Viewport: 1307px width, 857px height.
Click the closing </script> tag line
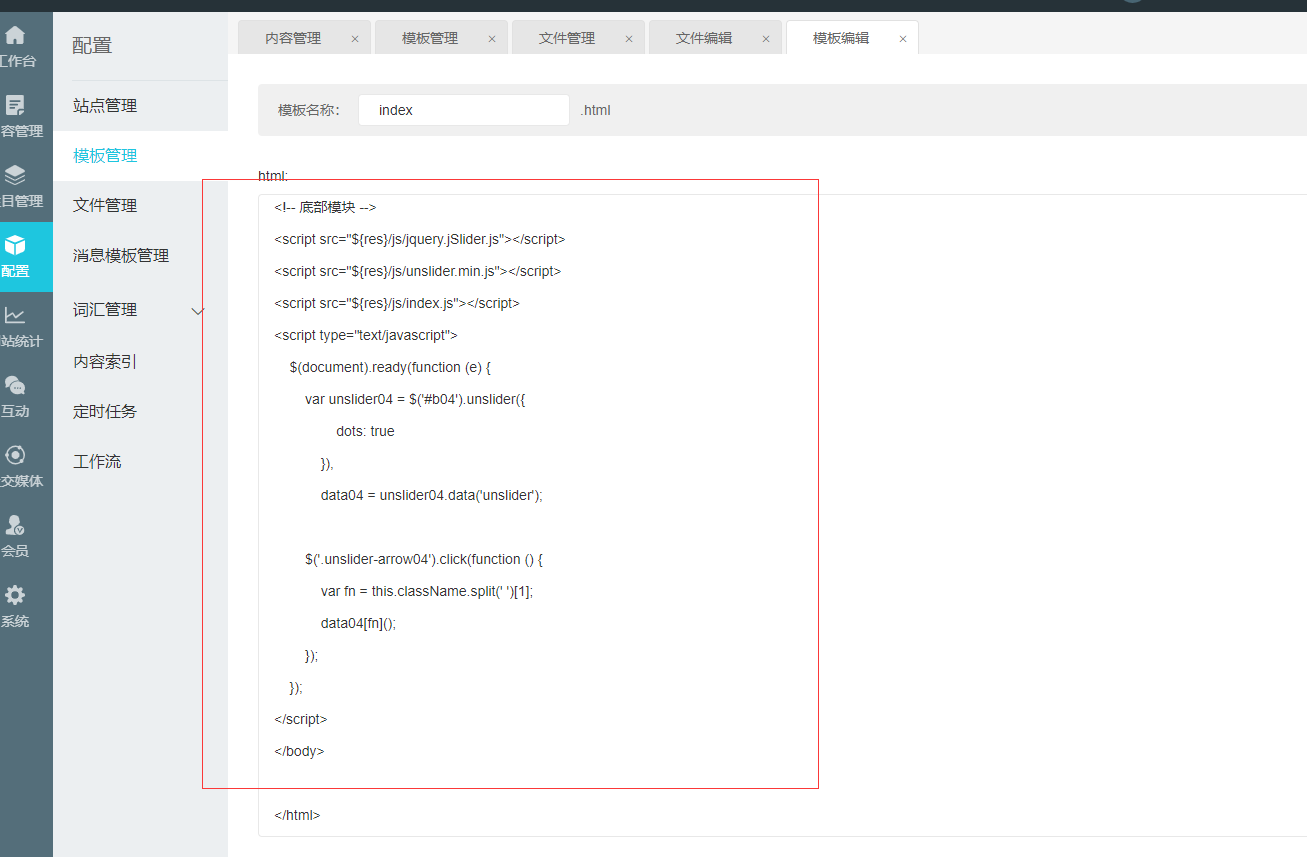tap(301, 720)
